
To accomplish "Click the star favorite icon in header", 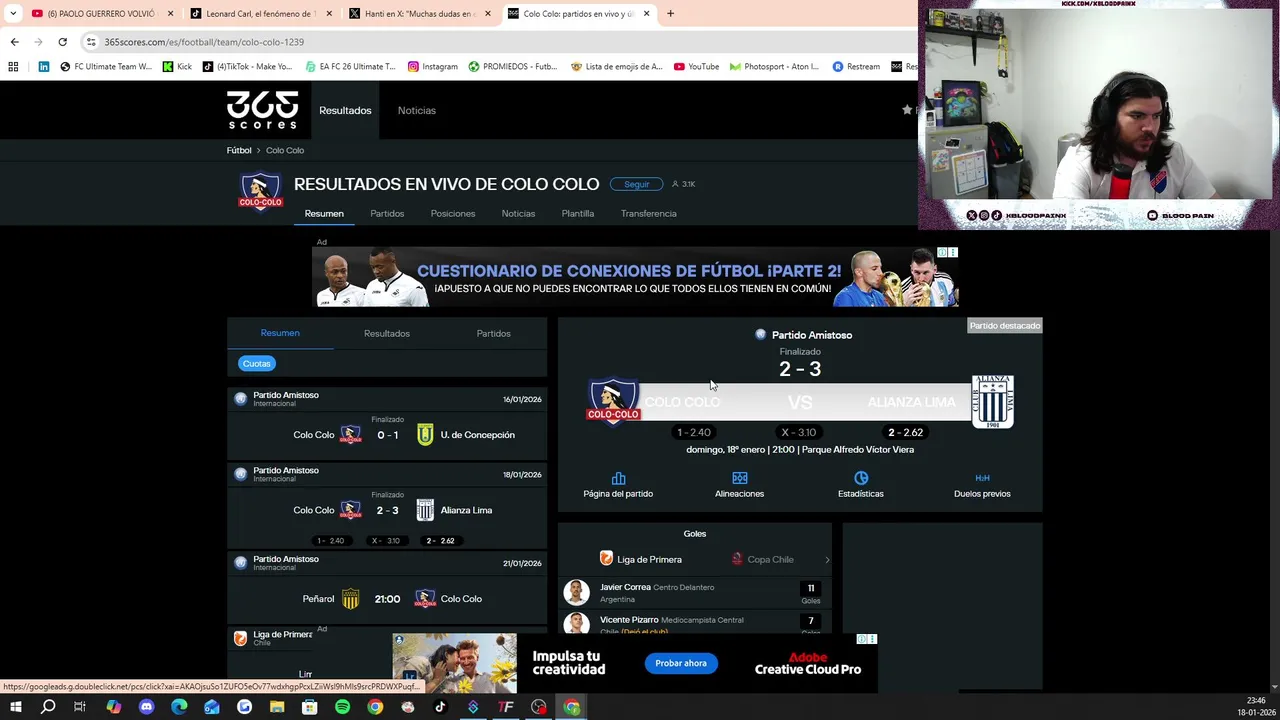I will (907, 110).
